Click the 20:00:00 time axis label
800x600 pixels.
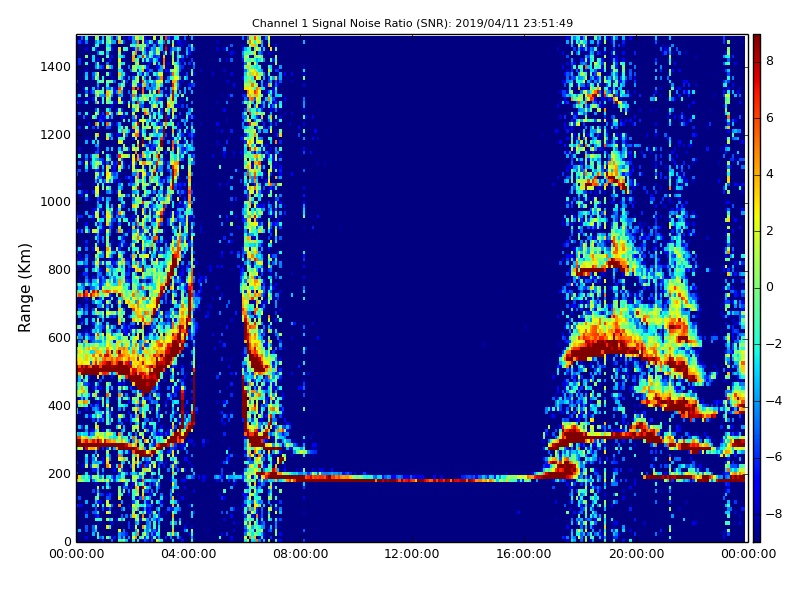(636, 554)
